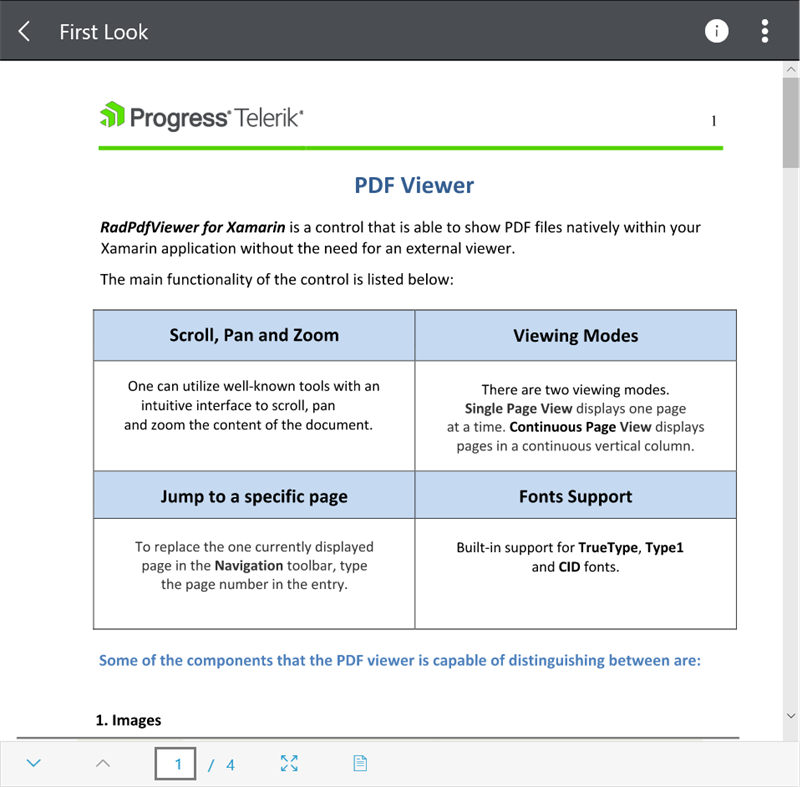Click the Viewing Modes header cell

click(x=576, y=335)
